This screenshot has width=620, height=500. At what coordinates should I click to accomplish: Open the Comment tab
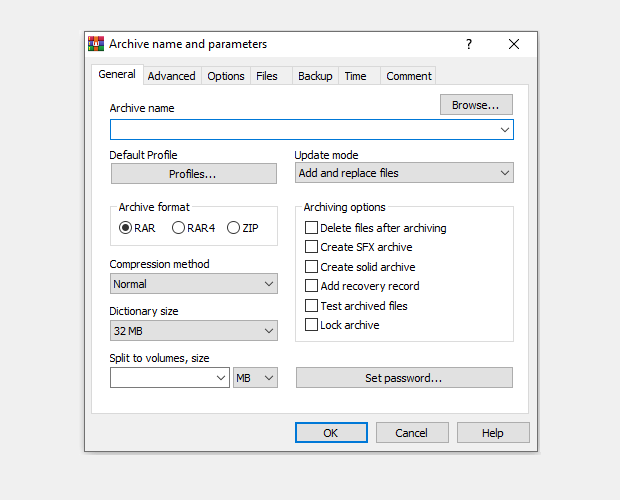tap(409, 76)
